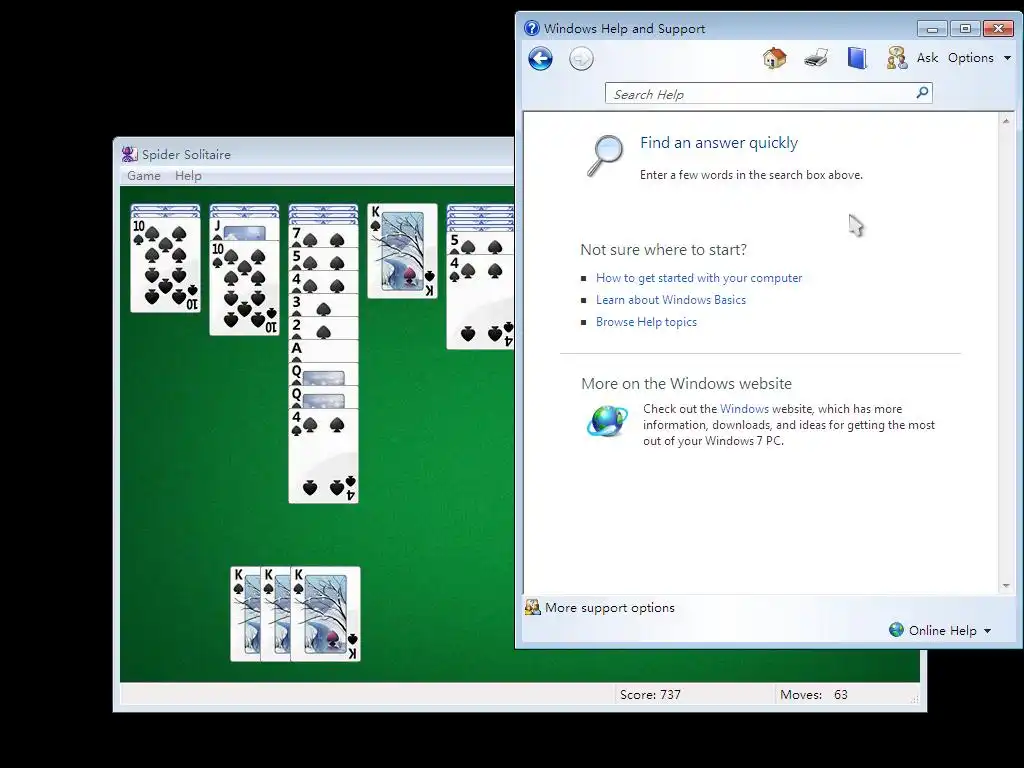The height and width of the screenshot is (768, 1024).
Task: Open the Help and Support home icon
Action: click(x=775, y=58)
